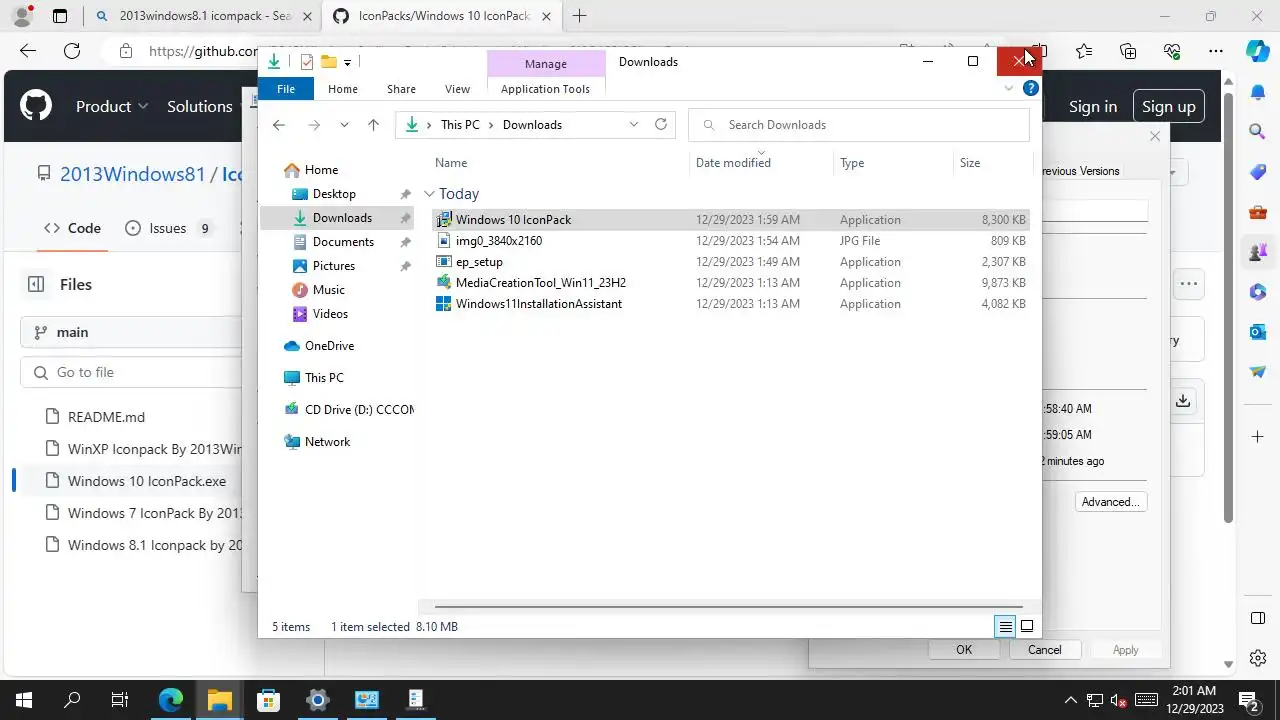Open Customize Quick Access Toolbar dropdown
Viewport: 1280px width, 720px height.
(347, 62)
